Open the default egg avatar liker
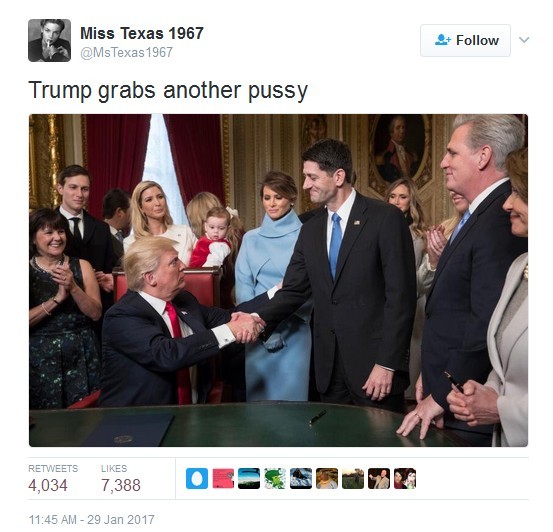553x532 pixels. click(x=197, y=478)
